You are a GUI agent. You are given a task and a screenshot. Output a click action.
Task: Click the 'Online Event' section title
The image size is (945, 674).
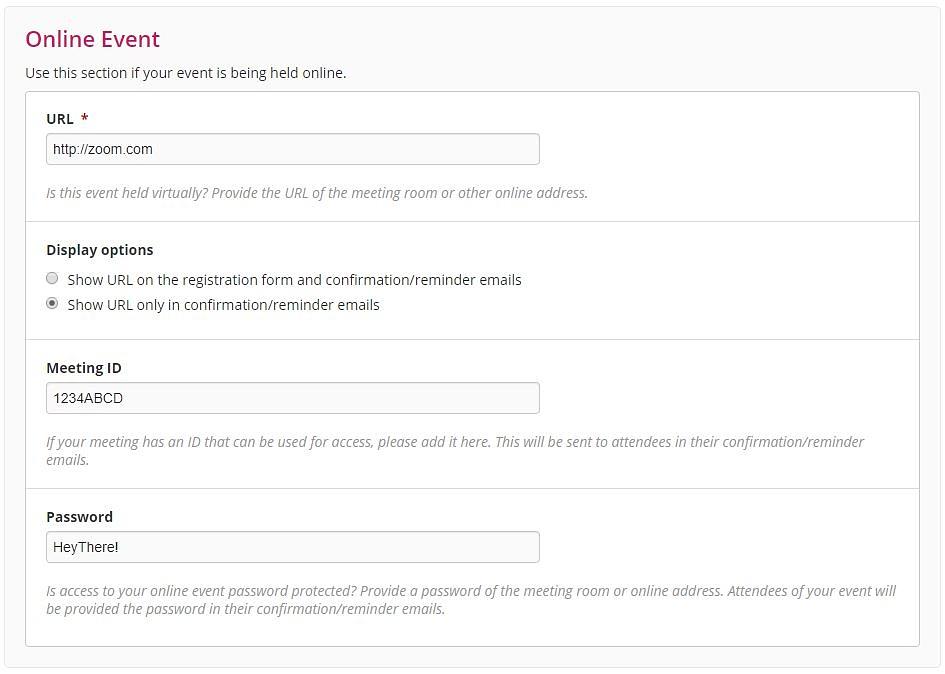pyautogui.click(x=93, y=39)
